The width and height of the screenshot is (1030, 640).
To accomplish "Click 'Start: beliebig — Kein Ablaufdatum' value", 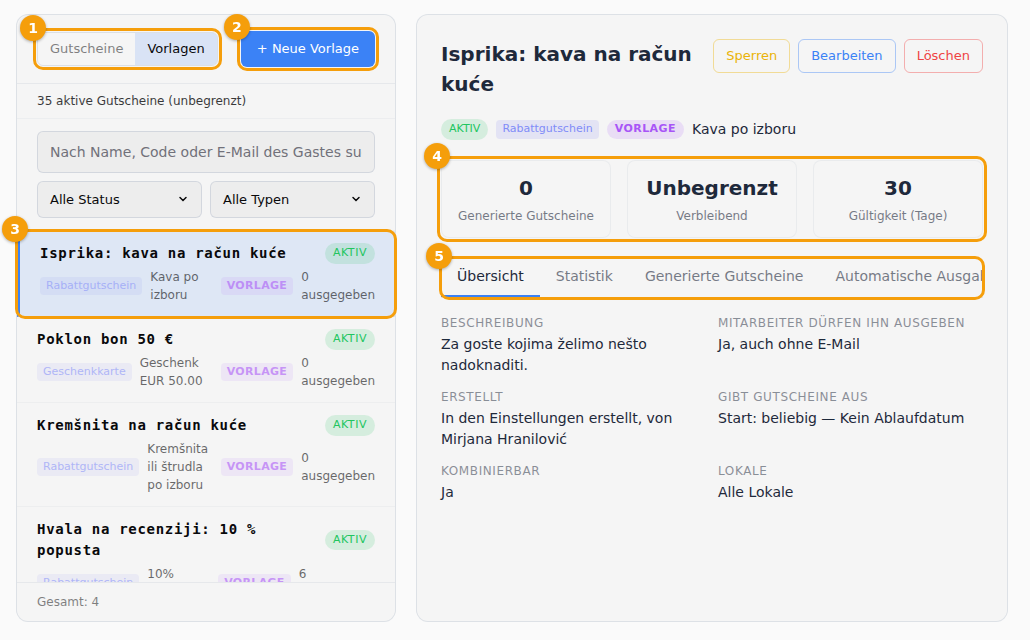I will [x=841, y=419].
